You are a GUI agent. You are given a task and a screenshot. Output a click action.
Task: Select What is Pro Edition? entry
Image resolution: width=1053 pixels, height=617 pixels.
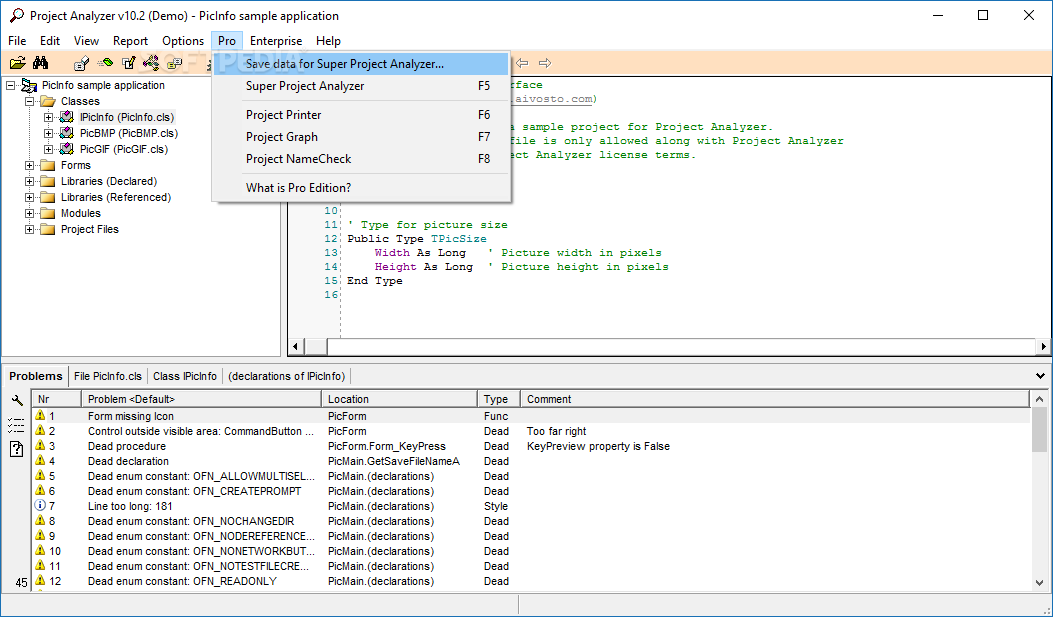(x=361, y=188)
